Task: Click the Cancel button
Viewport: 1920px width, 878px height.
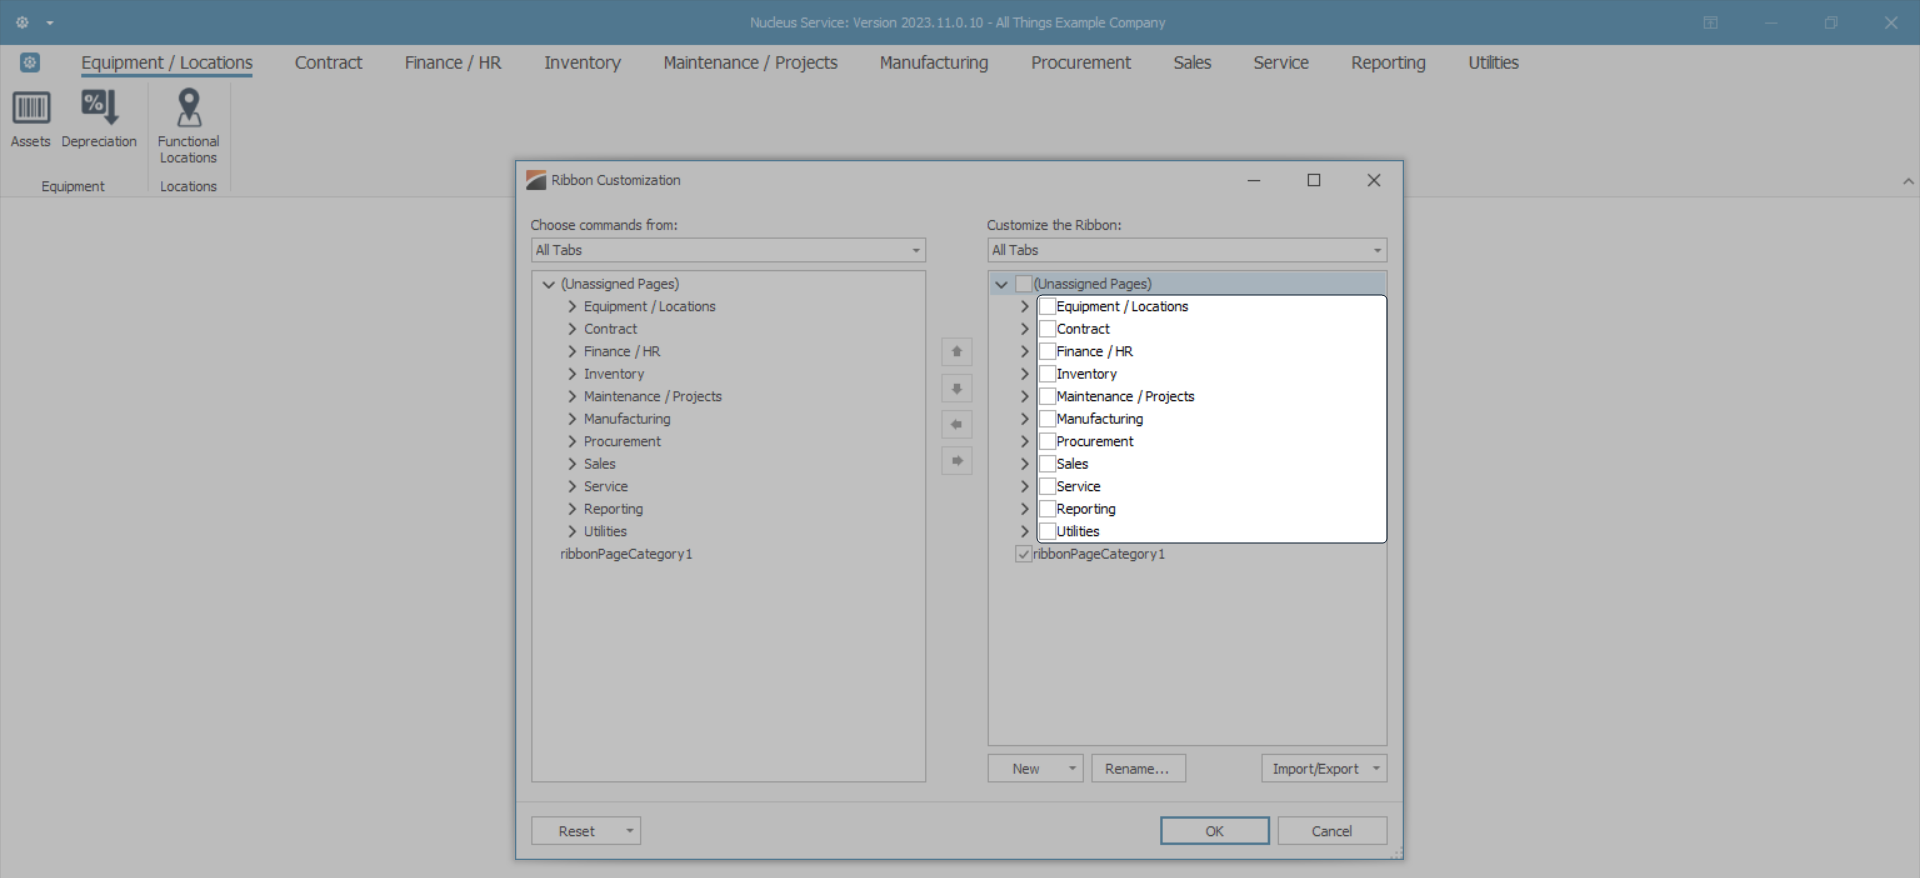Action: pos(1332,831)
